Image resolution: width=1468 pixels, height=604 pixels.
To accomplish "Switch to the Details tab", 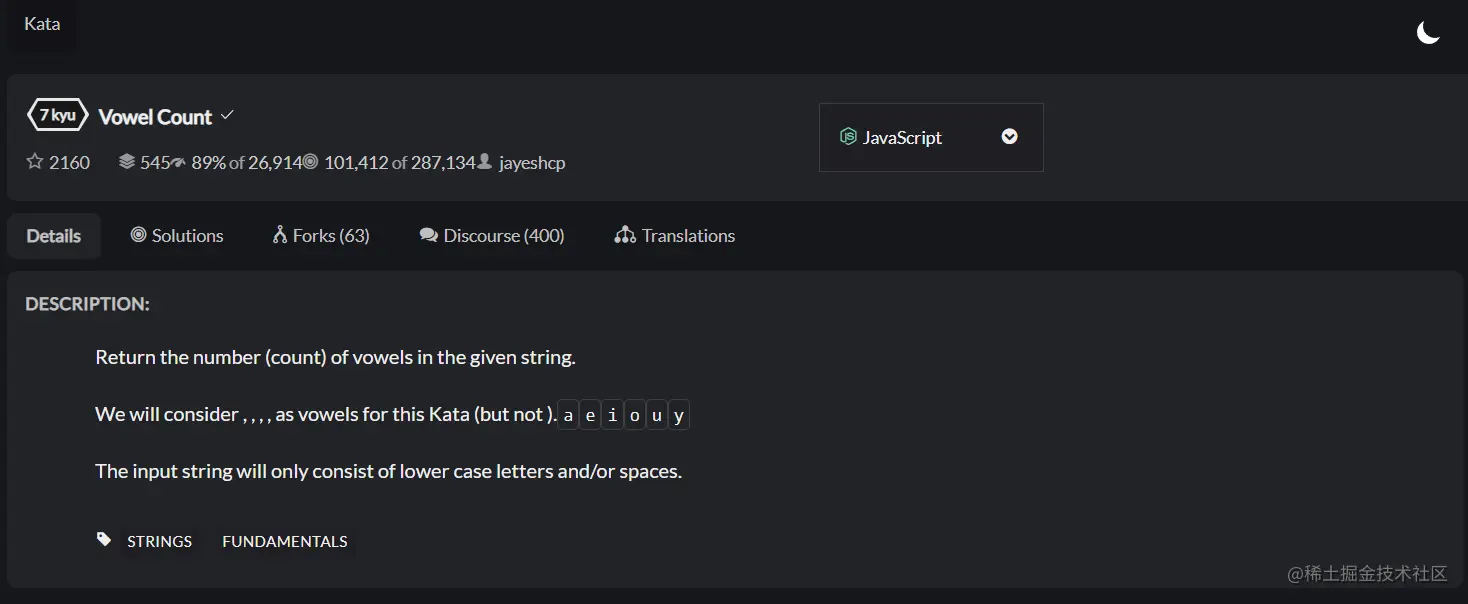I will [x=54, y=236].
